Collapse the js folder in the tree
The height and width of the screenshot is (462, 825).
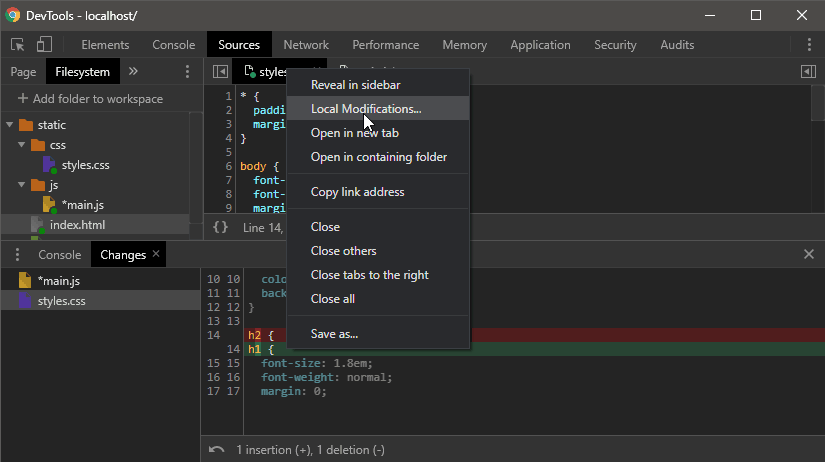[21, 185]
